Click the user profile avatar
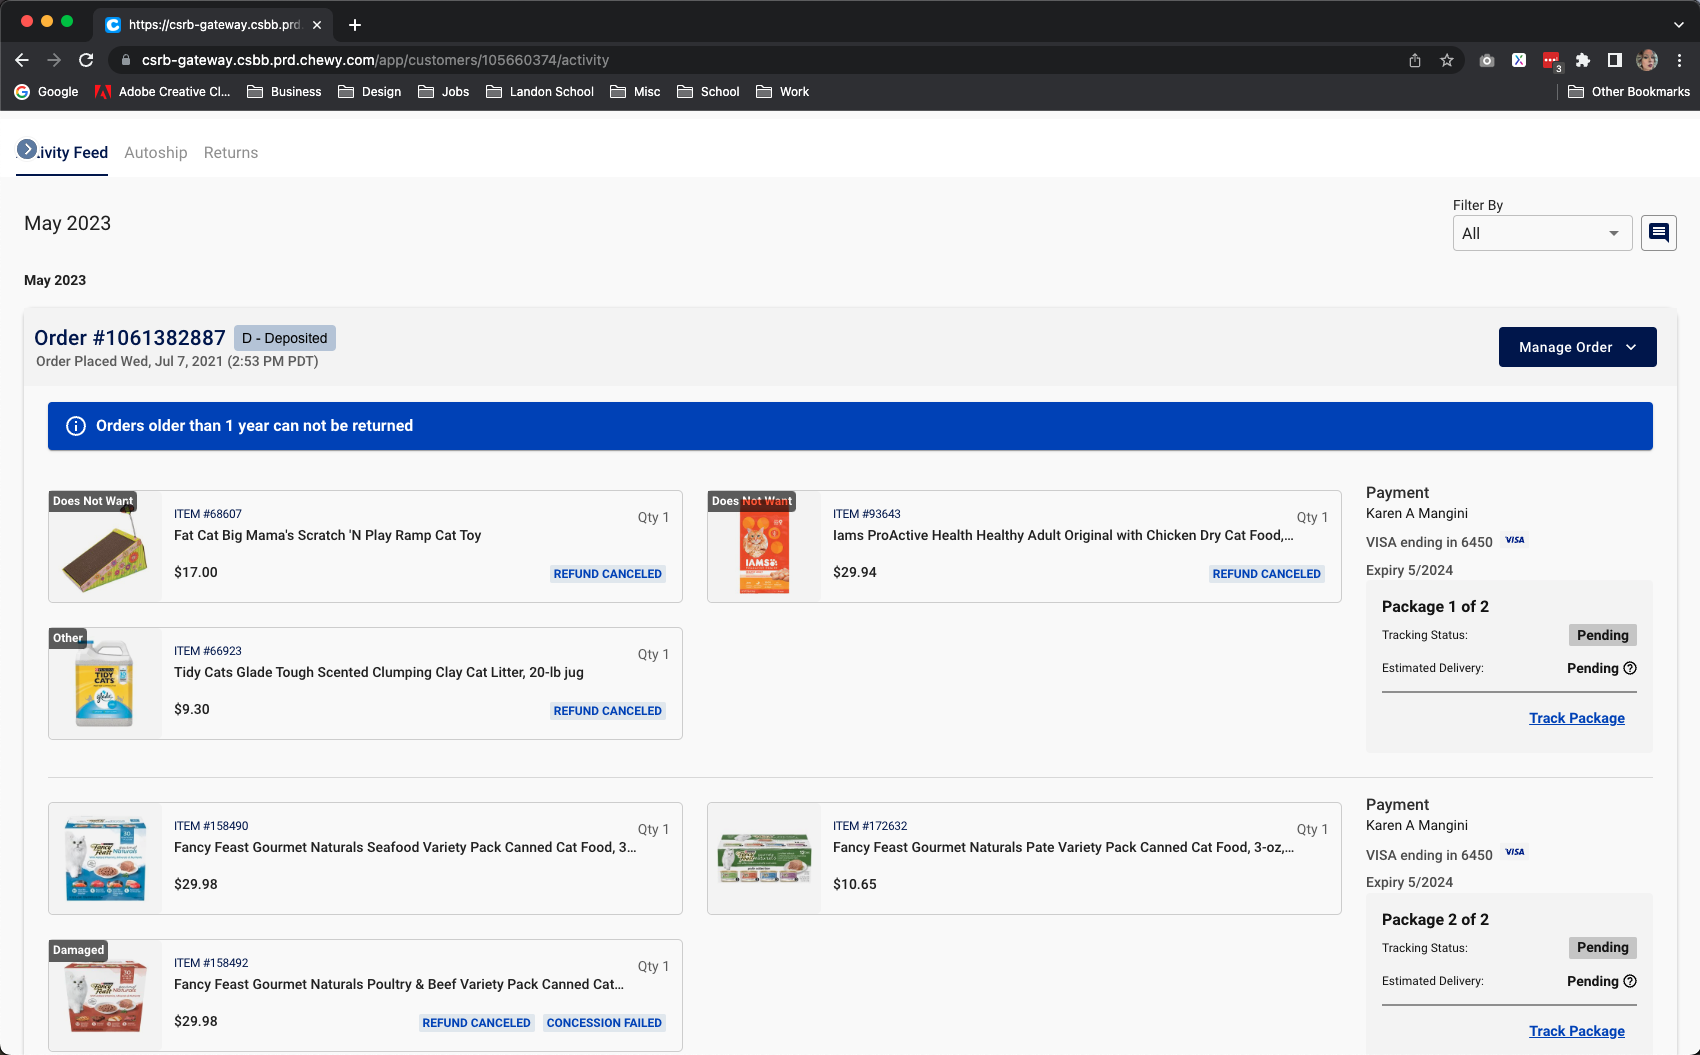This screenshot has width=1700, height=1055. pos(1647,60)
